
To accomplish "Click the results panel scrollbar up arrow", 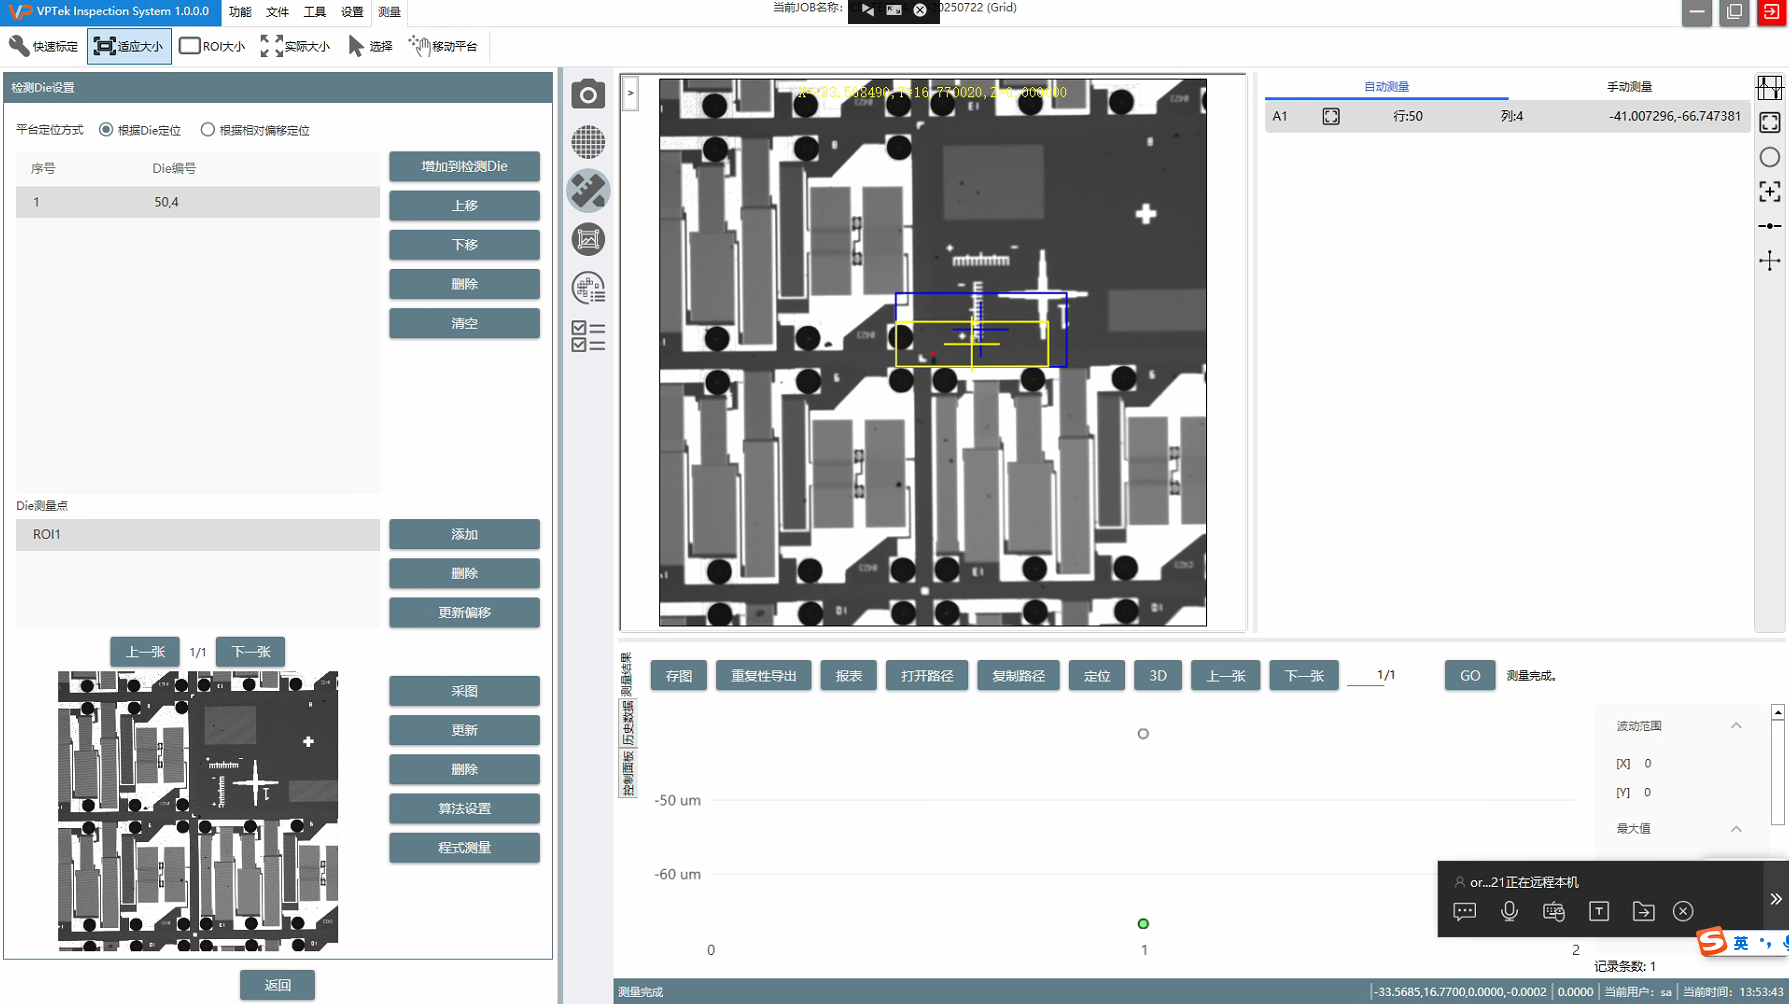I will click(1777, 712).
